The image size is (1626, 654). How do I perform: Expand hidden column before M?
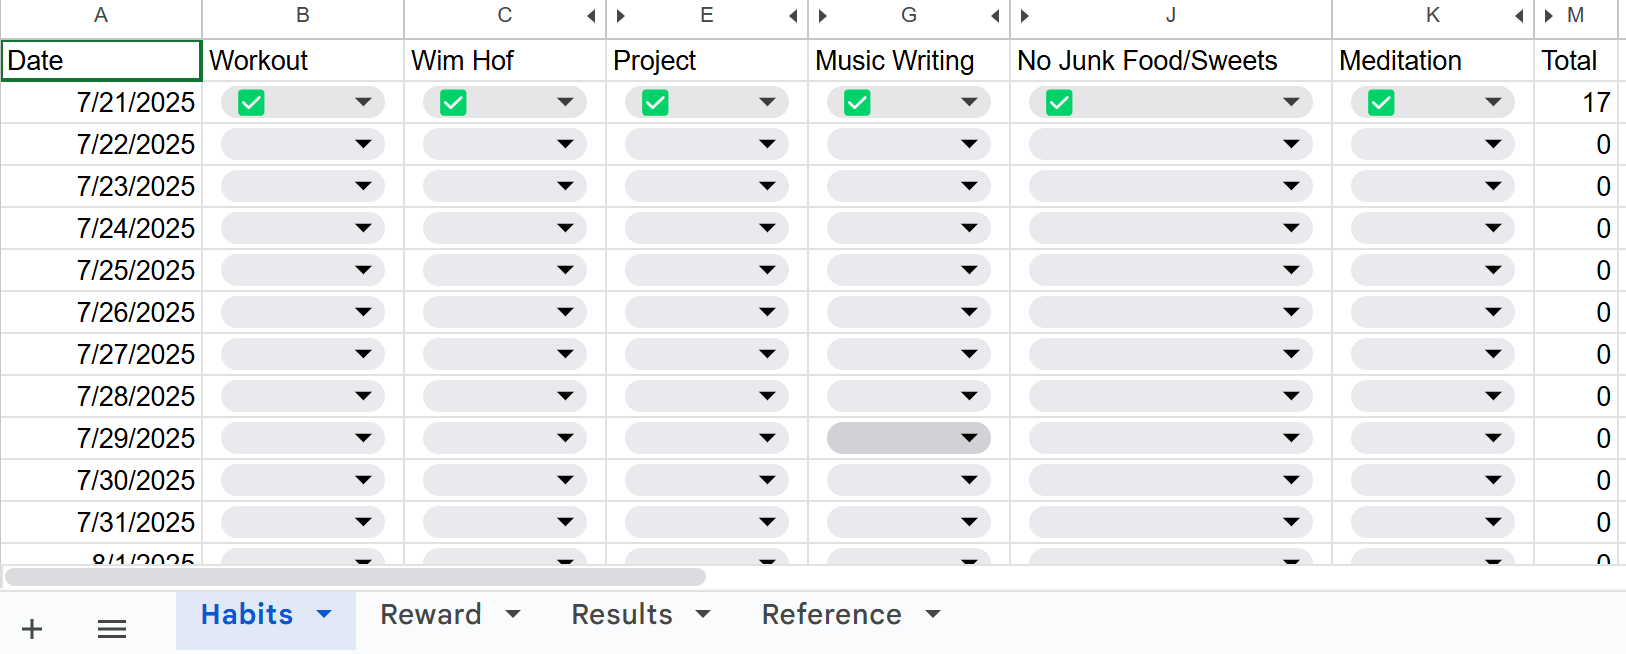(x=1549, y=16)
